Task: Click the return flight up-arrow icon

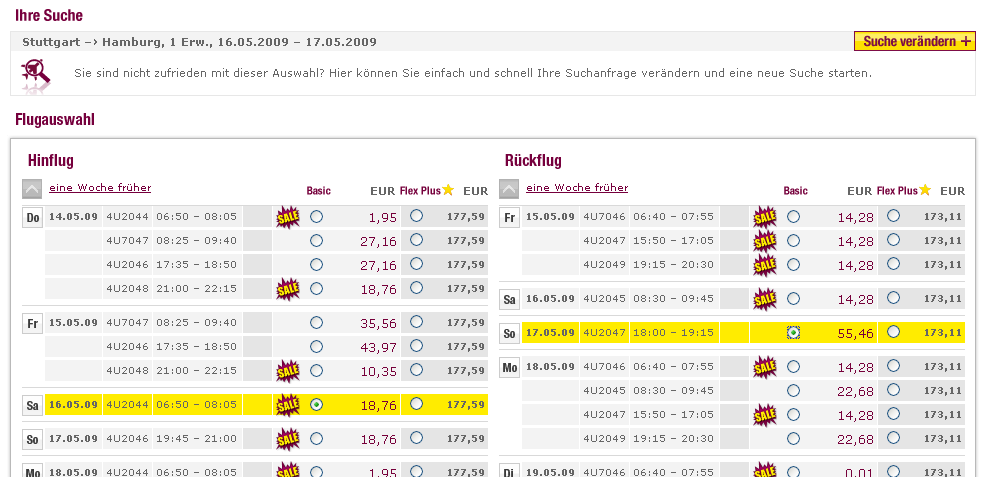Action: [x=510, y=189]
